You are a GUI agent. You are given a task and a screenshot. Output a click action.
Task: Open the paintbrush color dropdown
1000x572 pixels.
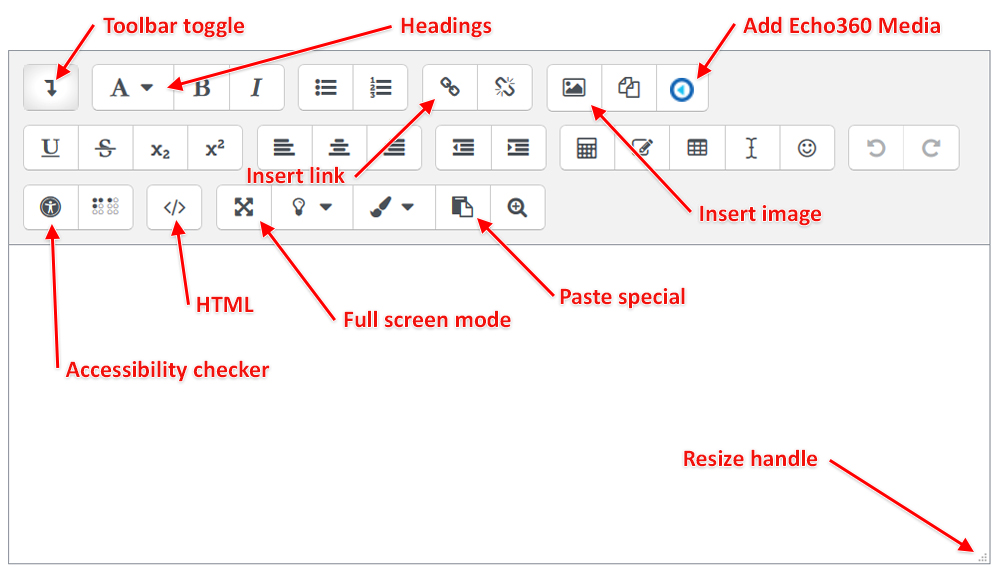click(393, 207)
